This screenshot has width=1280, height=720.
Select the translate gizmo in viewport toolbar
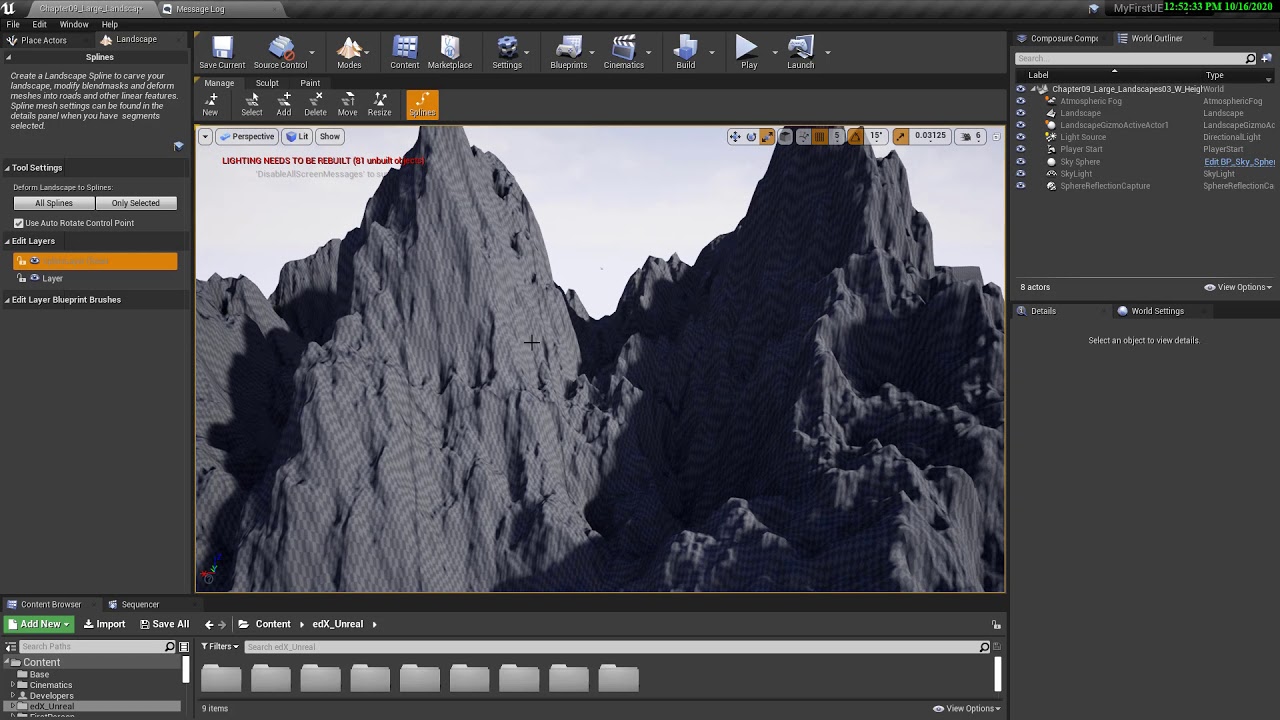click(735, 137)
